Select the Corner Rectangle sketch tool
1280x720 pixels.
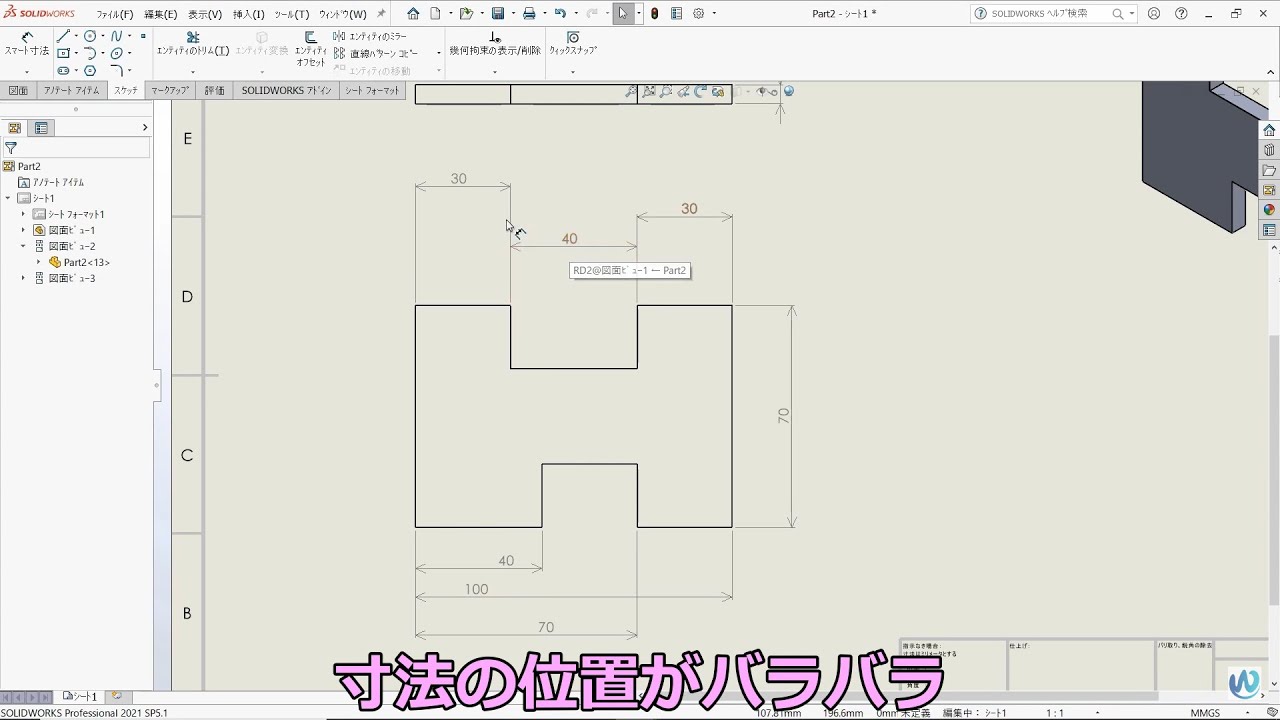coord(63,53)
